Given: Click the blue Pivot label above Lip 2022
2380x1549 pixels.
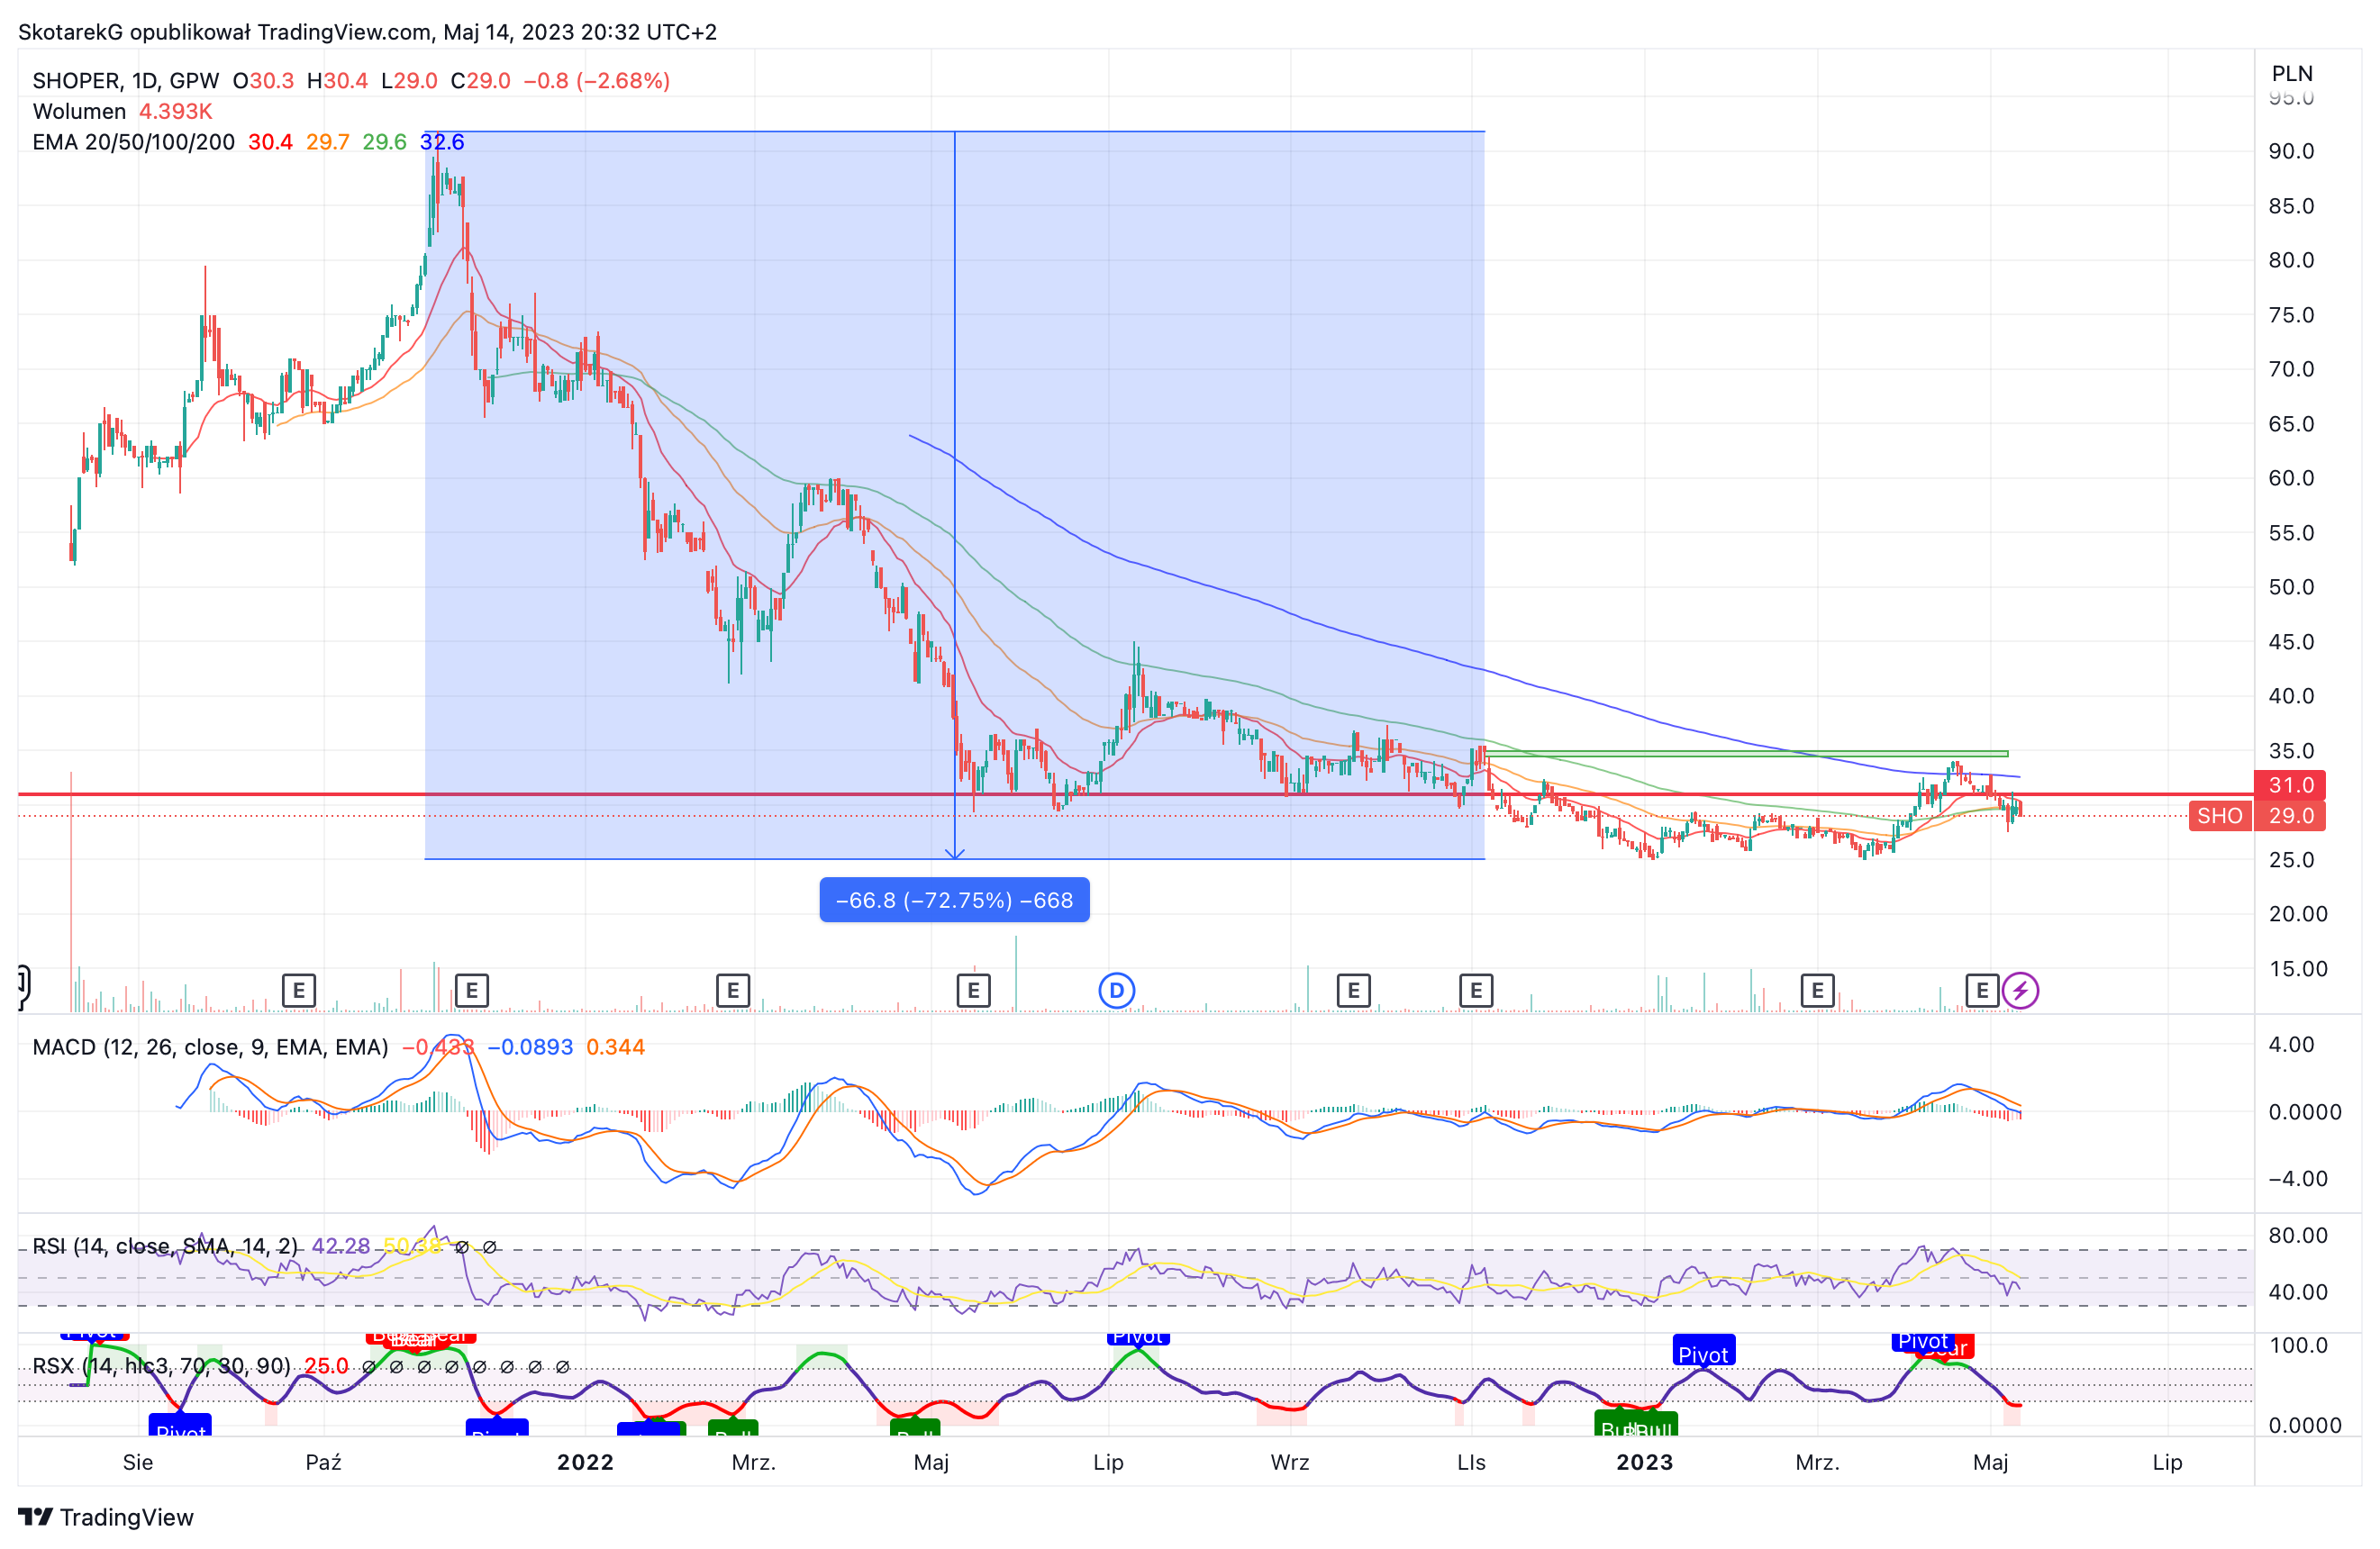Looking at the screenshot, I should (x=1138, y=1337).
